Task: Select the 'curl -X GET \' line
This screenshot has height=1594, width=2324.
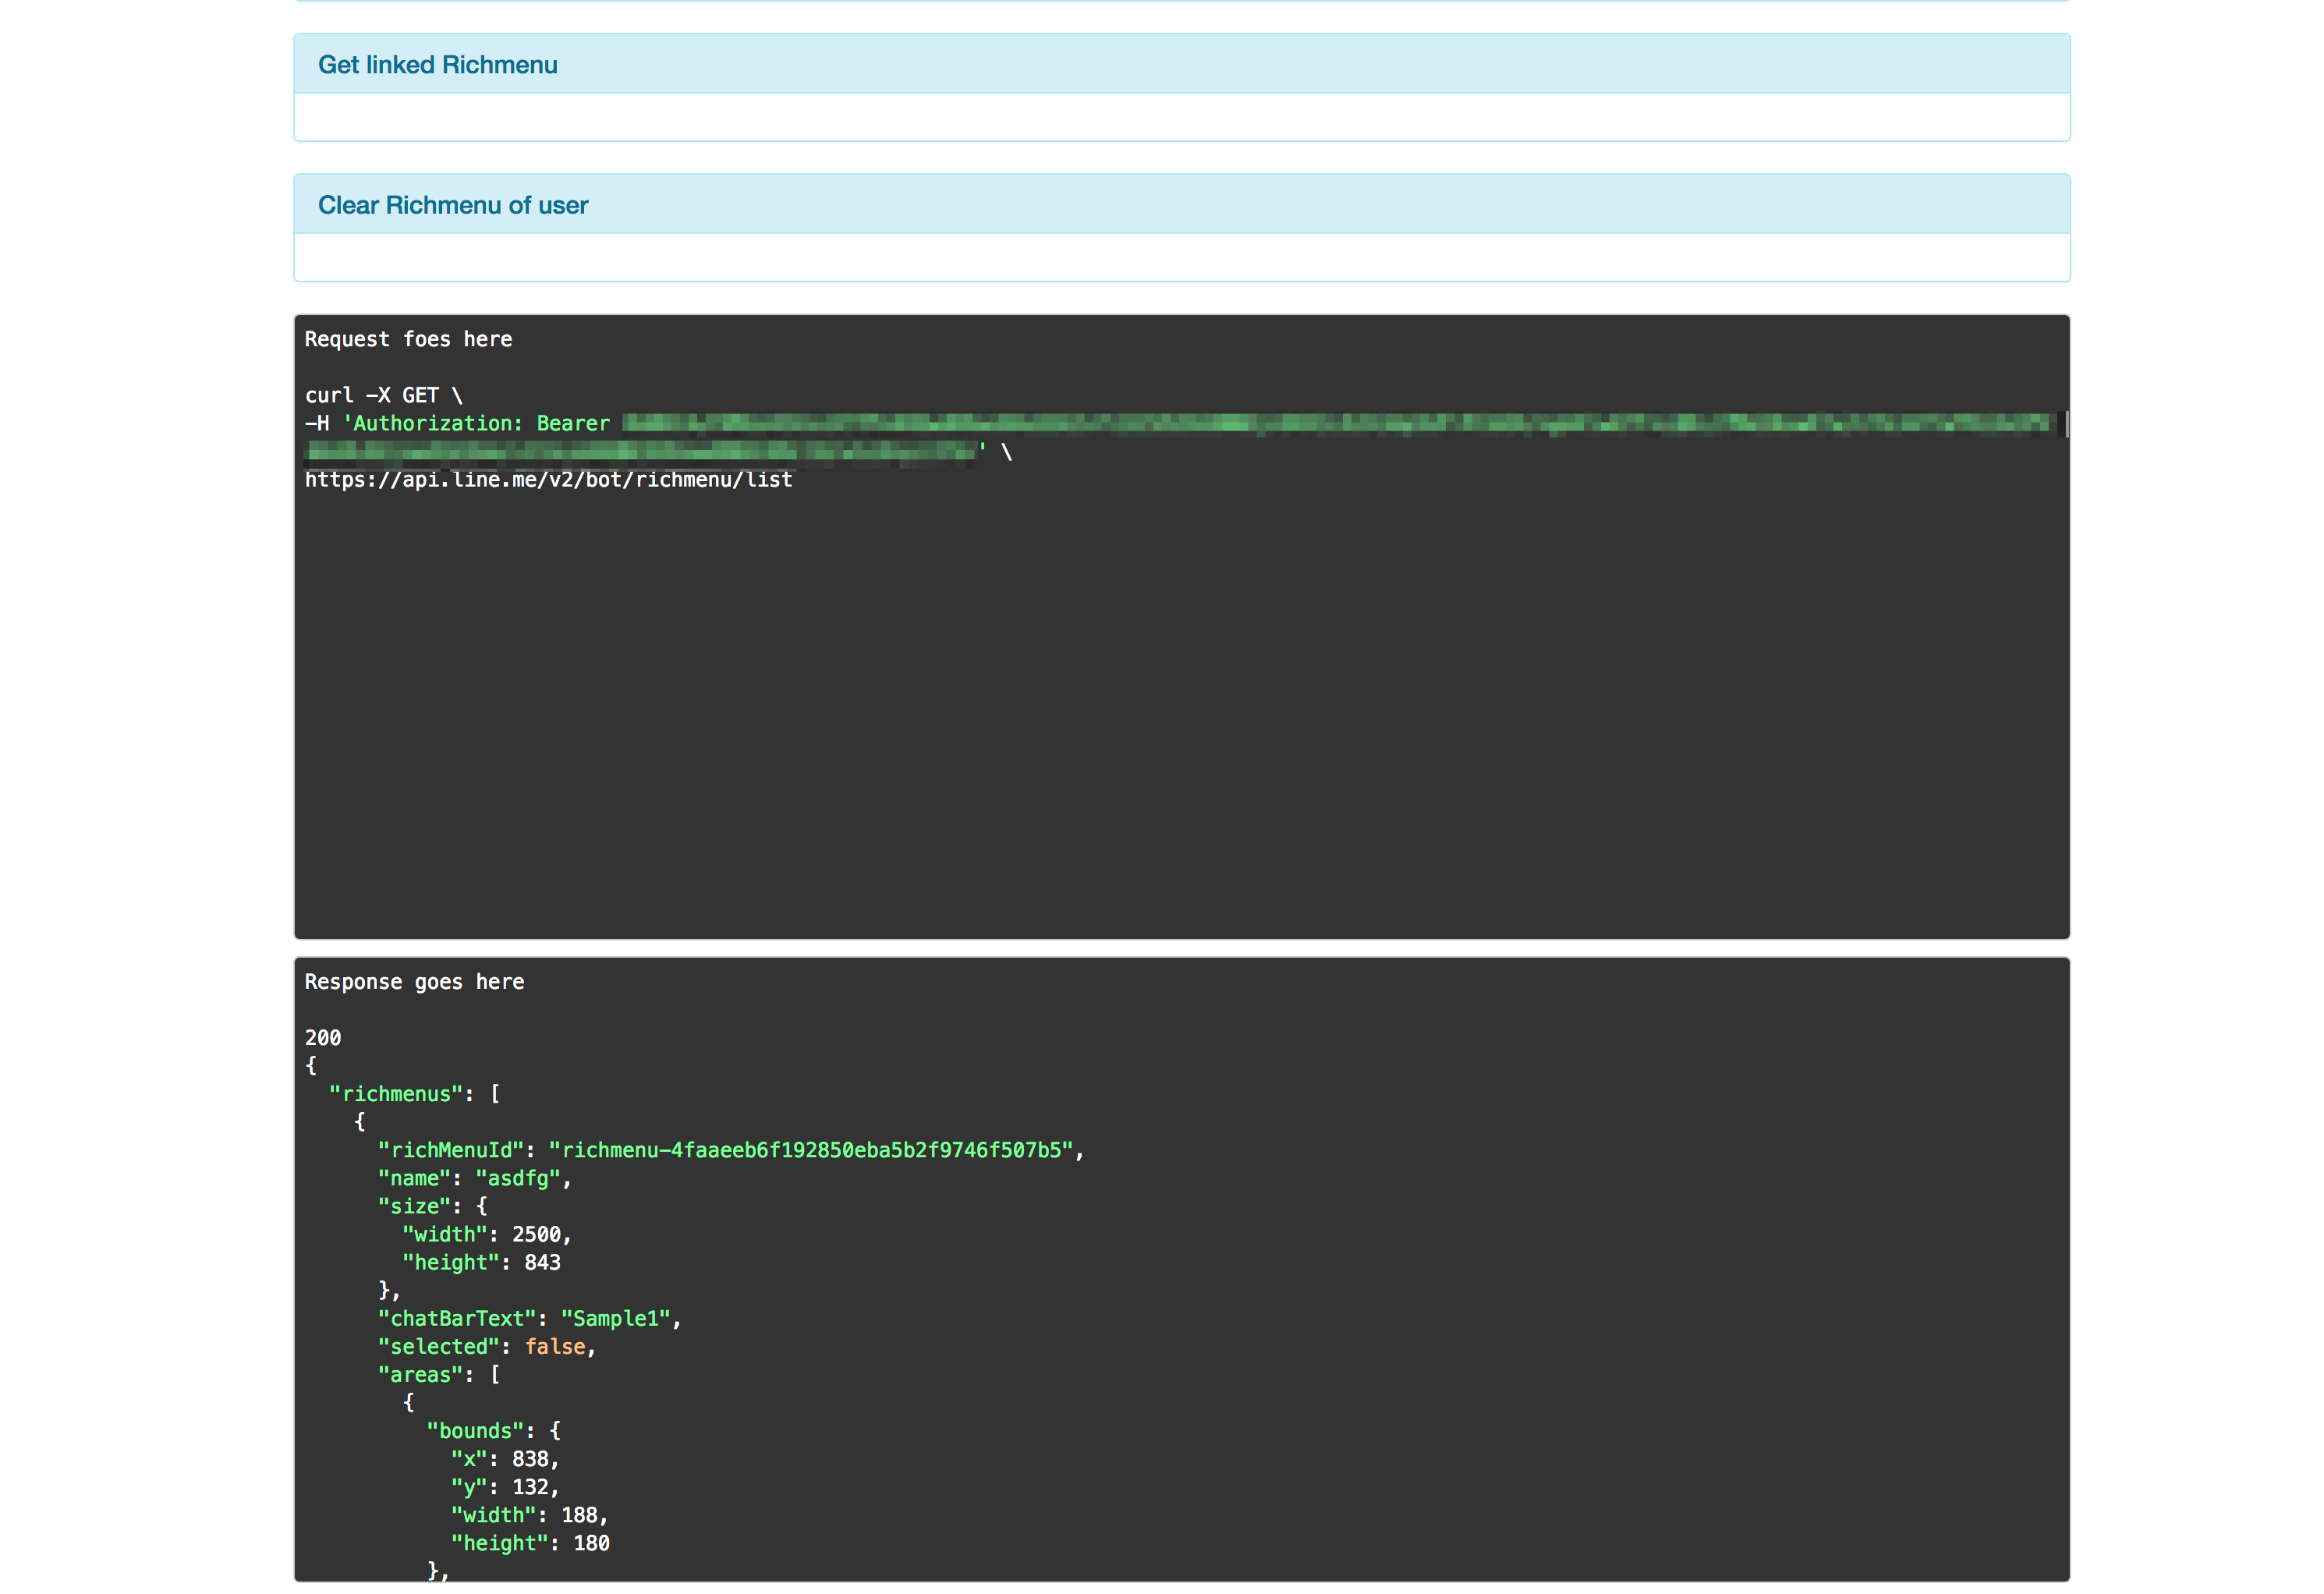Action: (x=384, y=395)
